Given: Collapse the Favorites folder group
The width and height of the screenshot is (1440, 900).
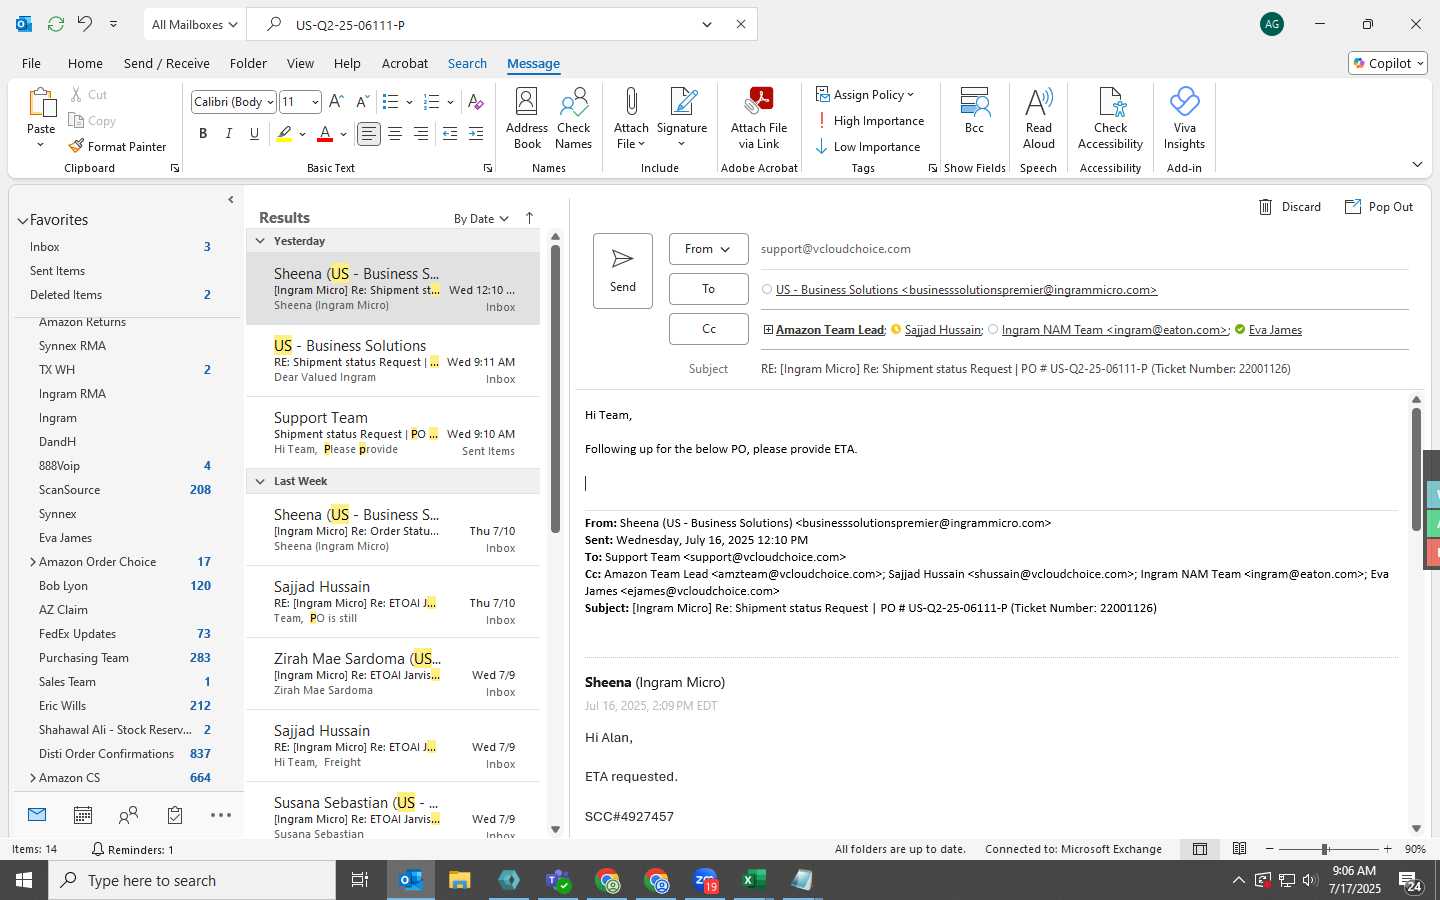Looking at the screenshot, I should coord(22,221).
